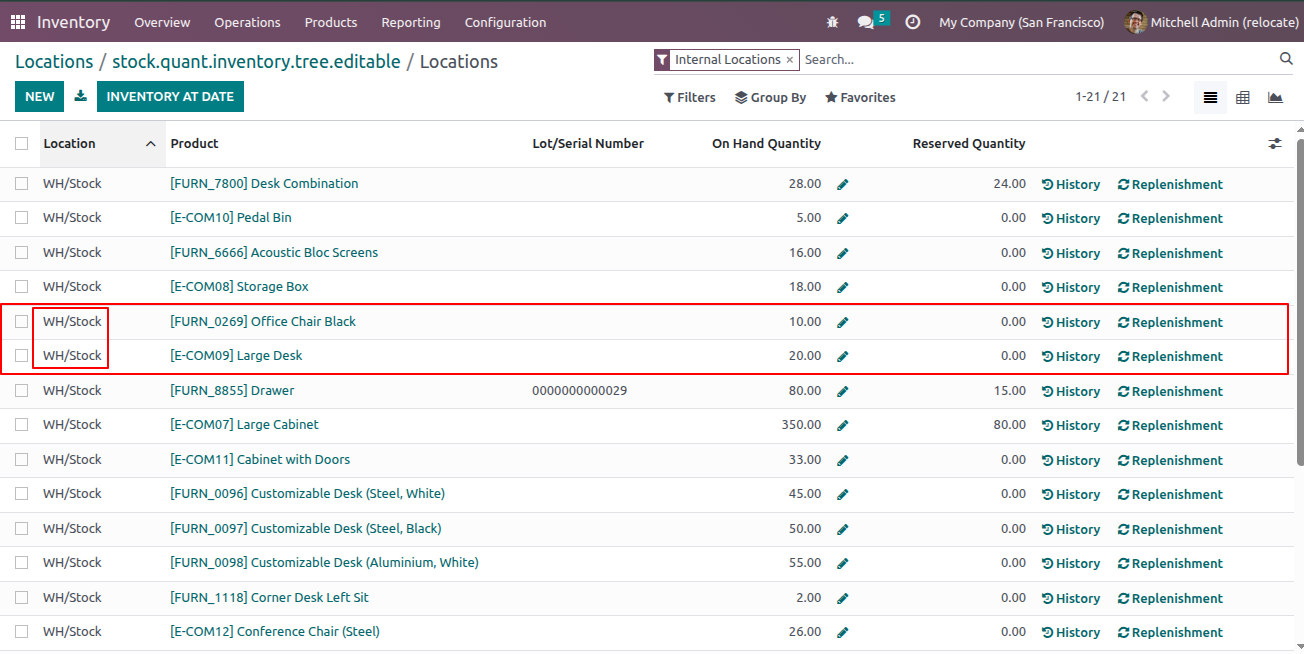1304x654 pixels.
Task: Click the search magnifier icon
Action: pyautogui.click(x=1286, y=60)
